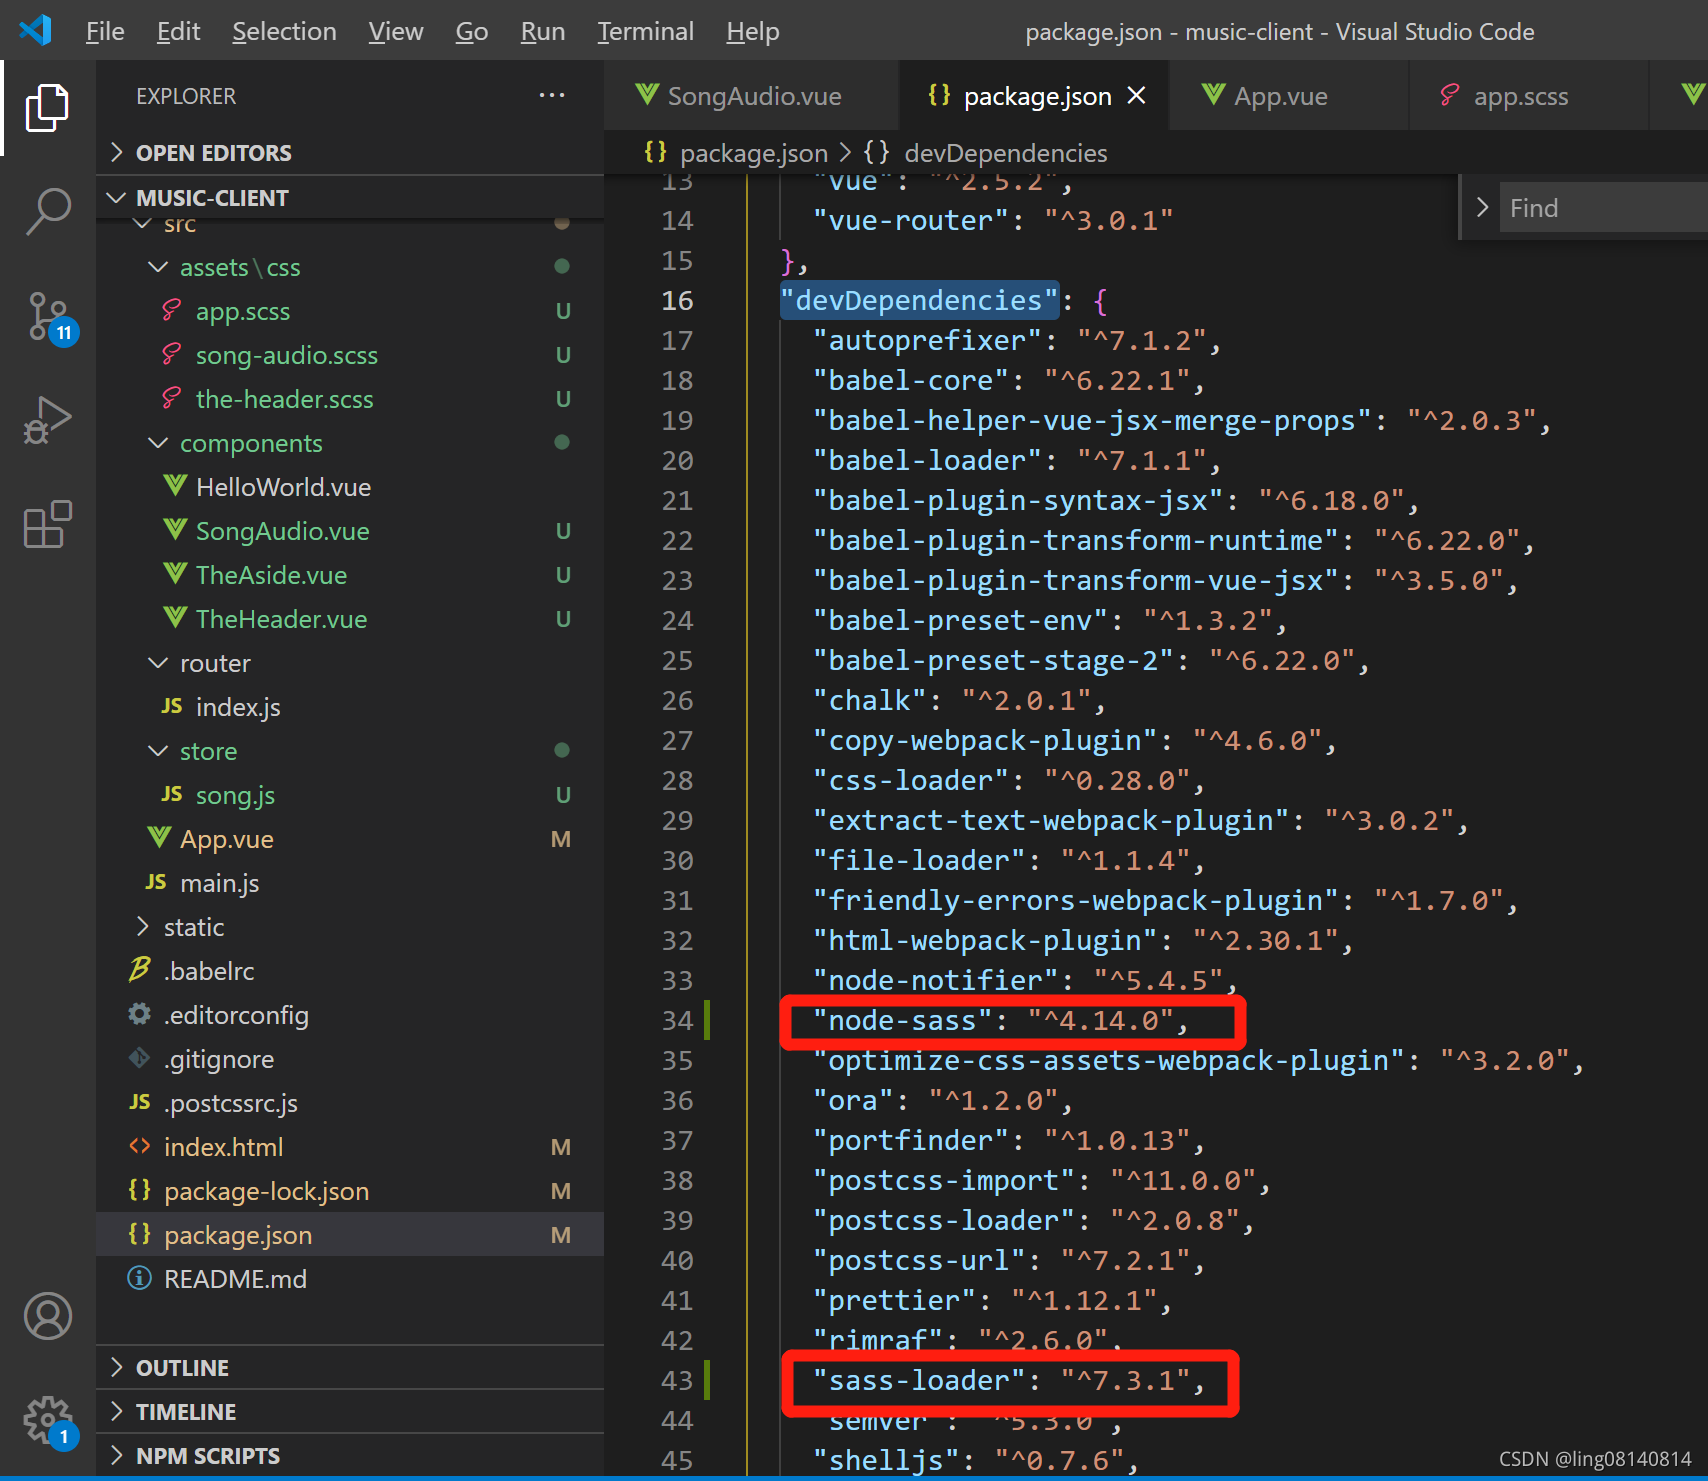Open the Edit menu
Viewport: 1708px width, 1481px height.
(178, 31)
